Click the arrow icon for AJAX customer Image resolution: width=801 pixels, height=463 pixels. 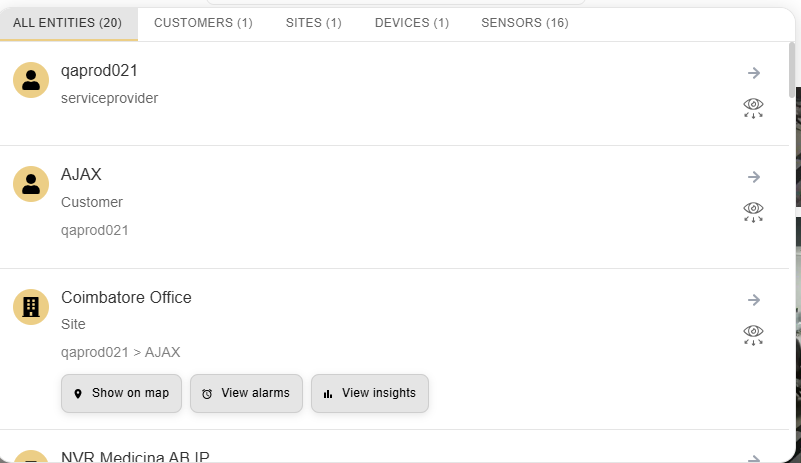tap(753, 177)
